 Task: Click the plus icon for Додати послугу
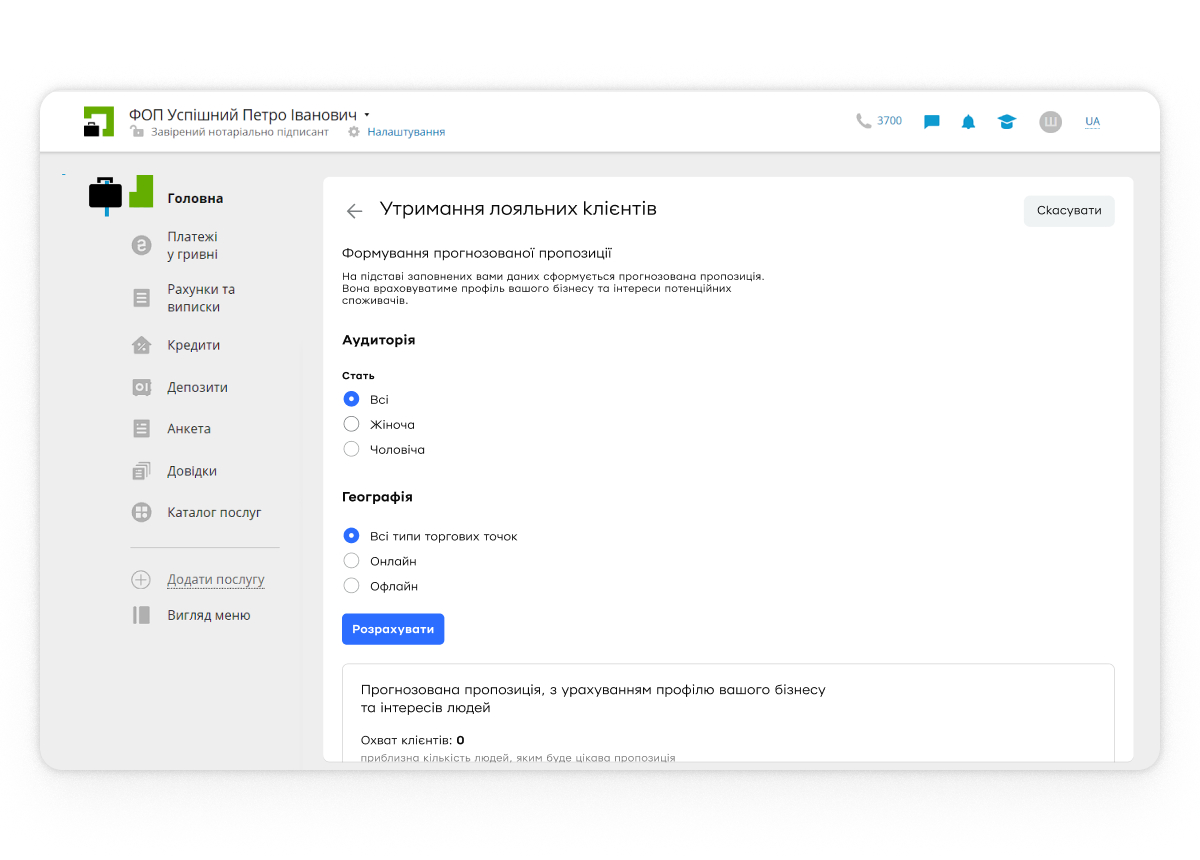[x=141, y=580]
